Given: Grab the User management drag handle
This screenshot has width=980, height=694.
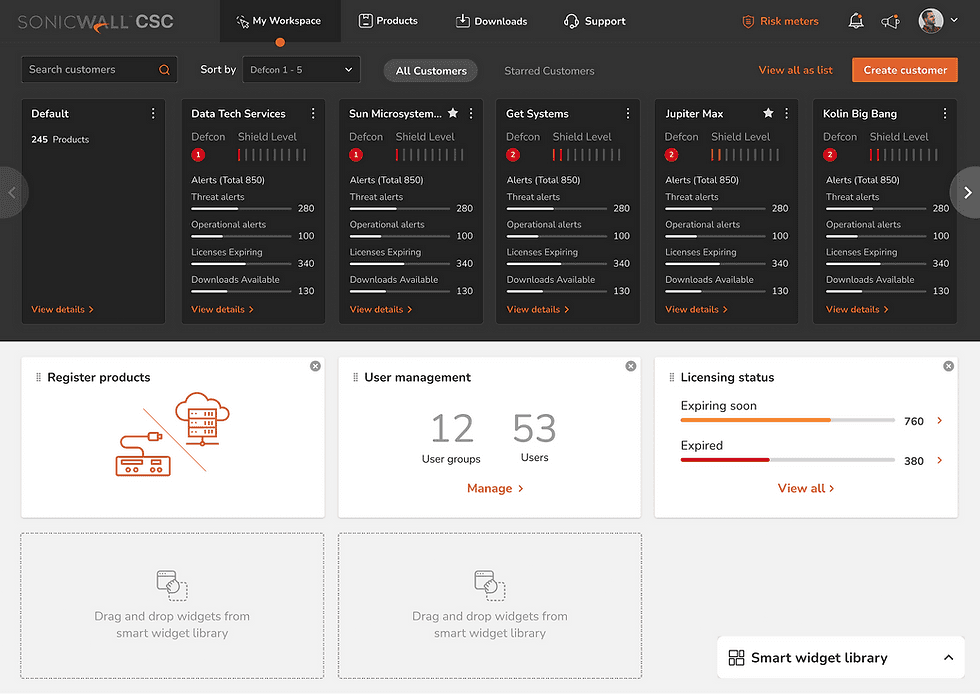Looking at the screenshot, I should pos(355,378).
